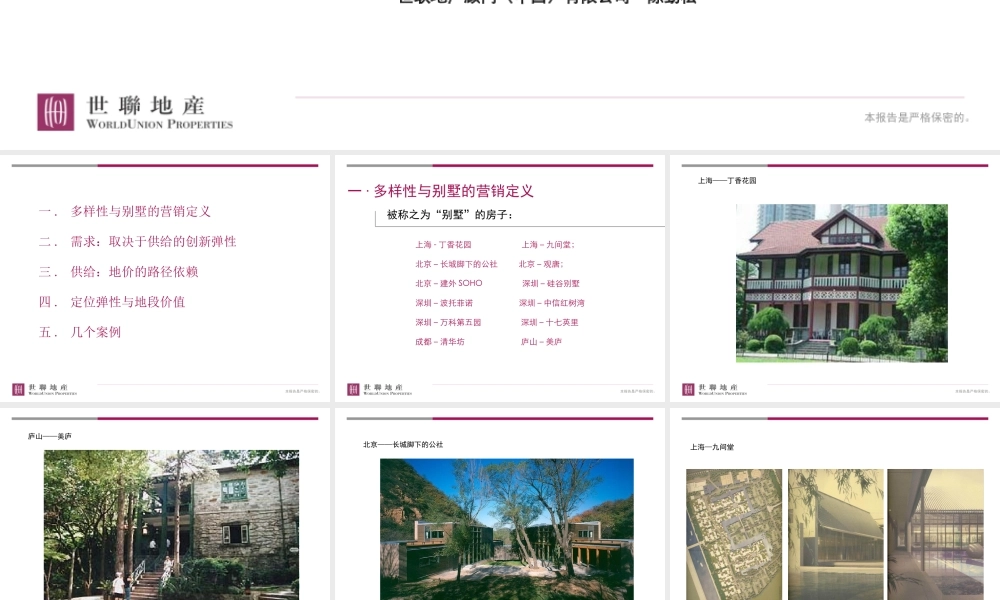The width and height of the screenshot is (1000, 600).
Task: Select the middle 九间堂 building rendering
Action: (836, 534)
